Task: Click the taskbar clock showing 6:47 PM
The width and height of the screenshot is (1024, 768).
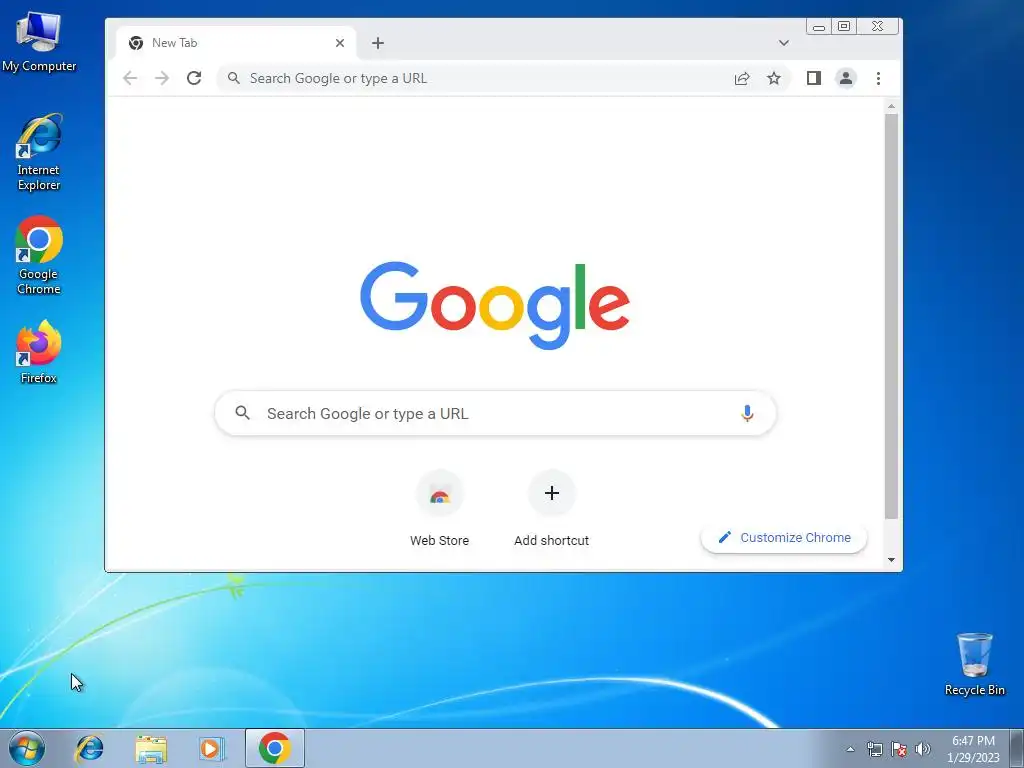Action: pyautogui.click(x=973, y=749)
